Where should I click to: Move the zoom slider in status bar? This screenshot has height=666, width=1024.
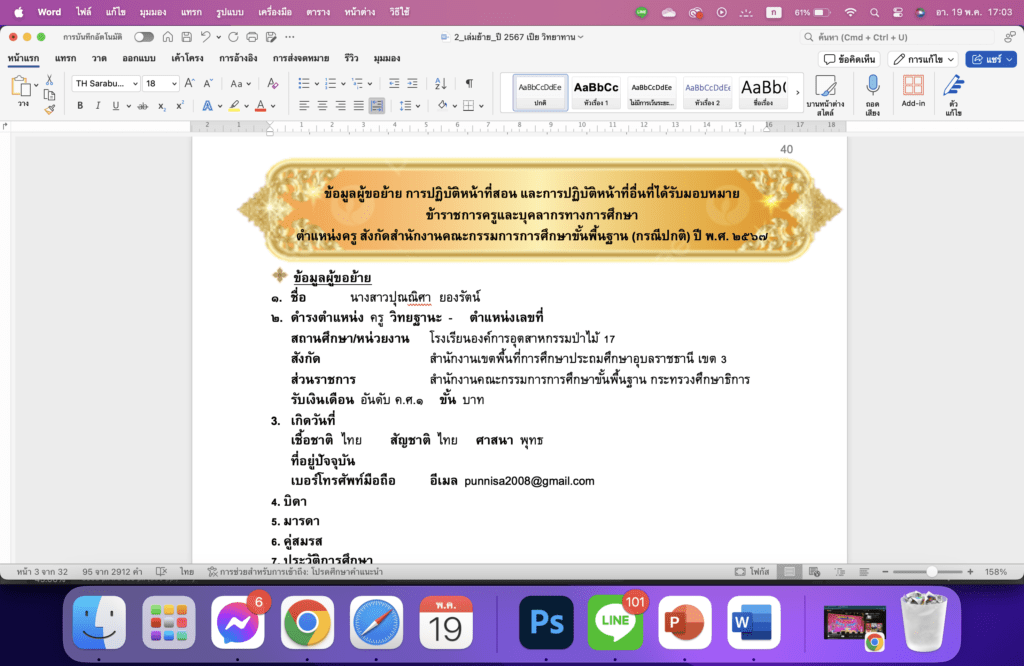(932, 571)
